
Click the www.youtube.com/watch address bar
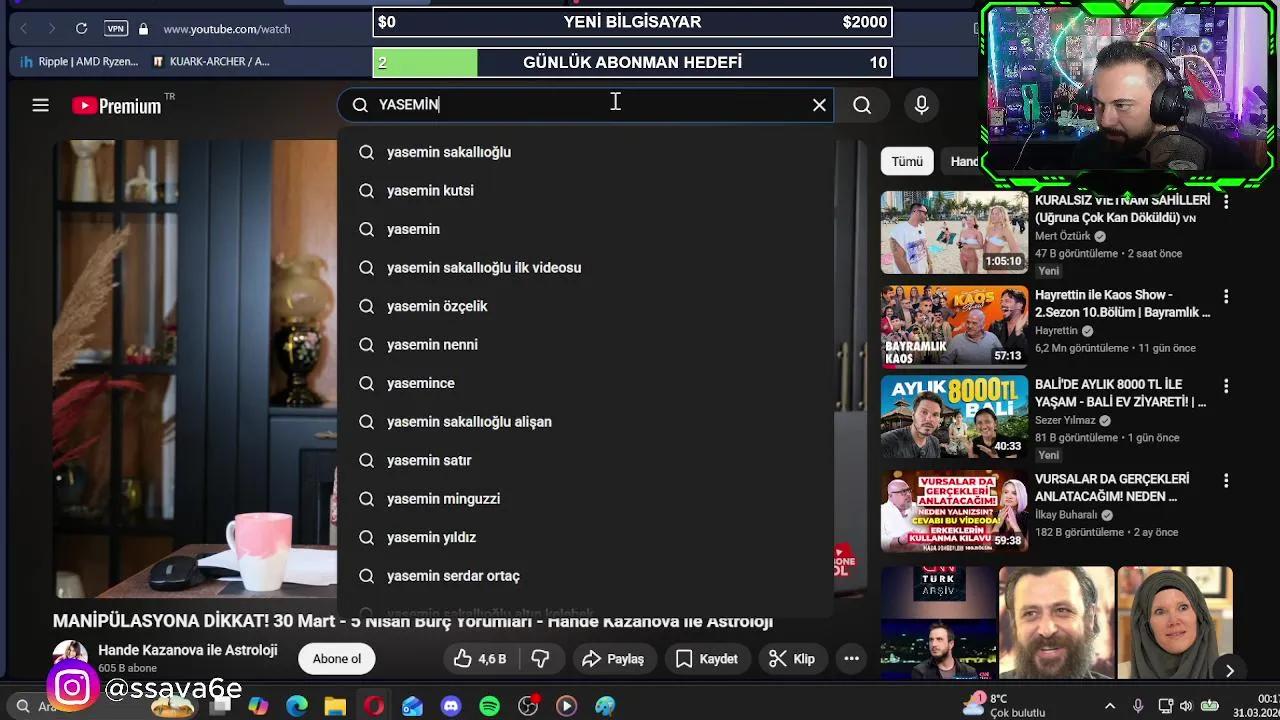click(x=227, y=29)
